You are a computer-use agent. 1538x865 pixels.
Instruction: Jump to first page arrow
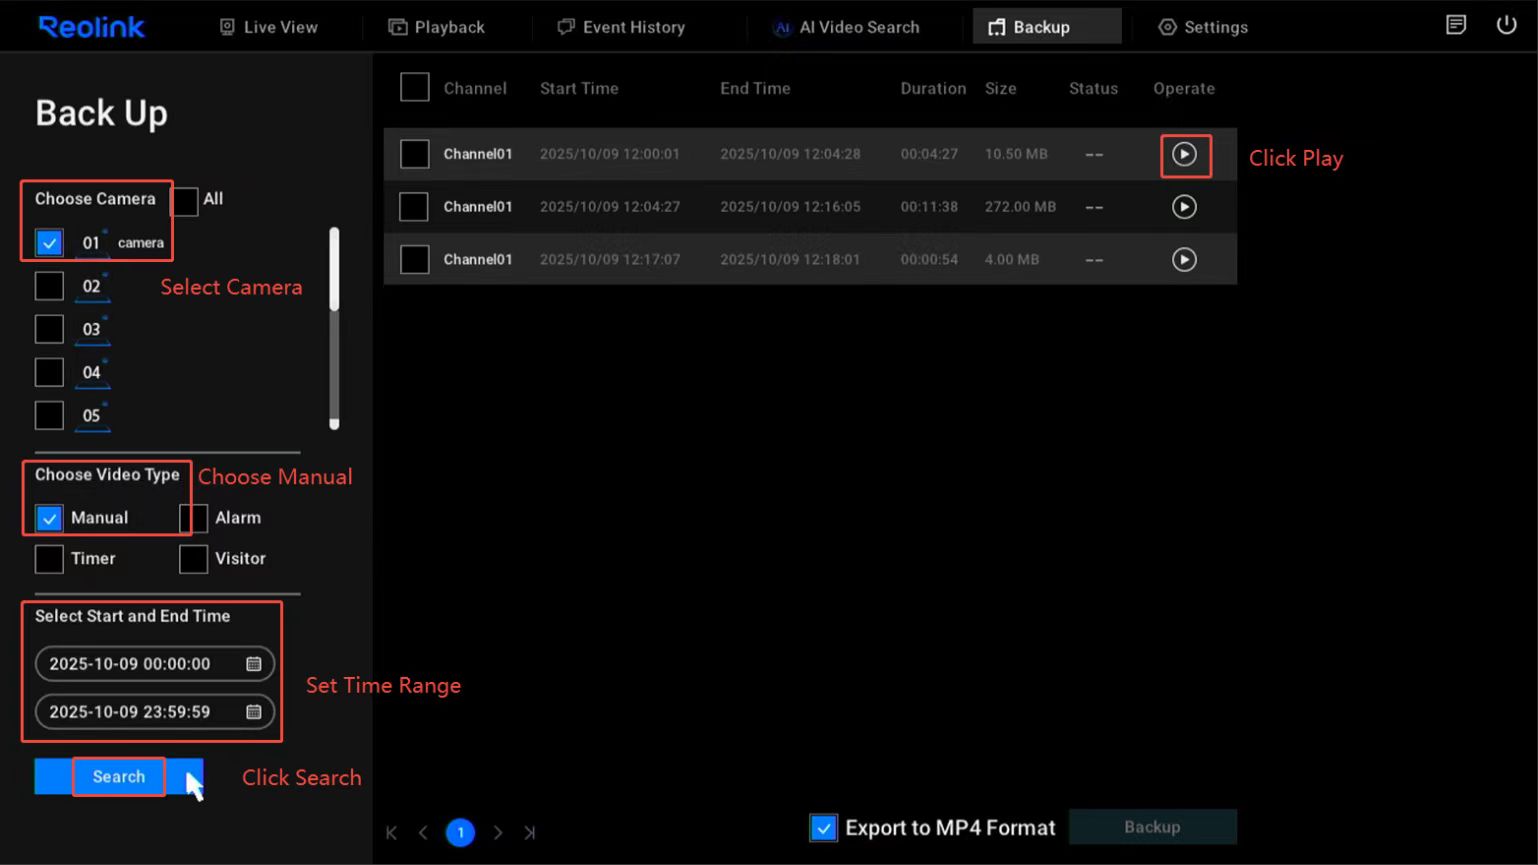pos(391,832)
